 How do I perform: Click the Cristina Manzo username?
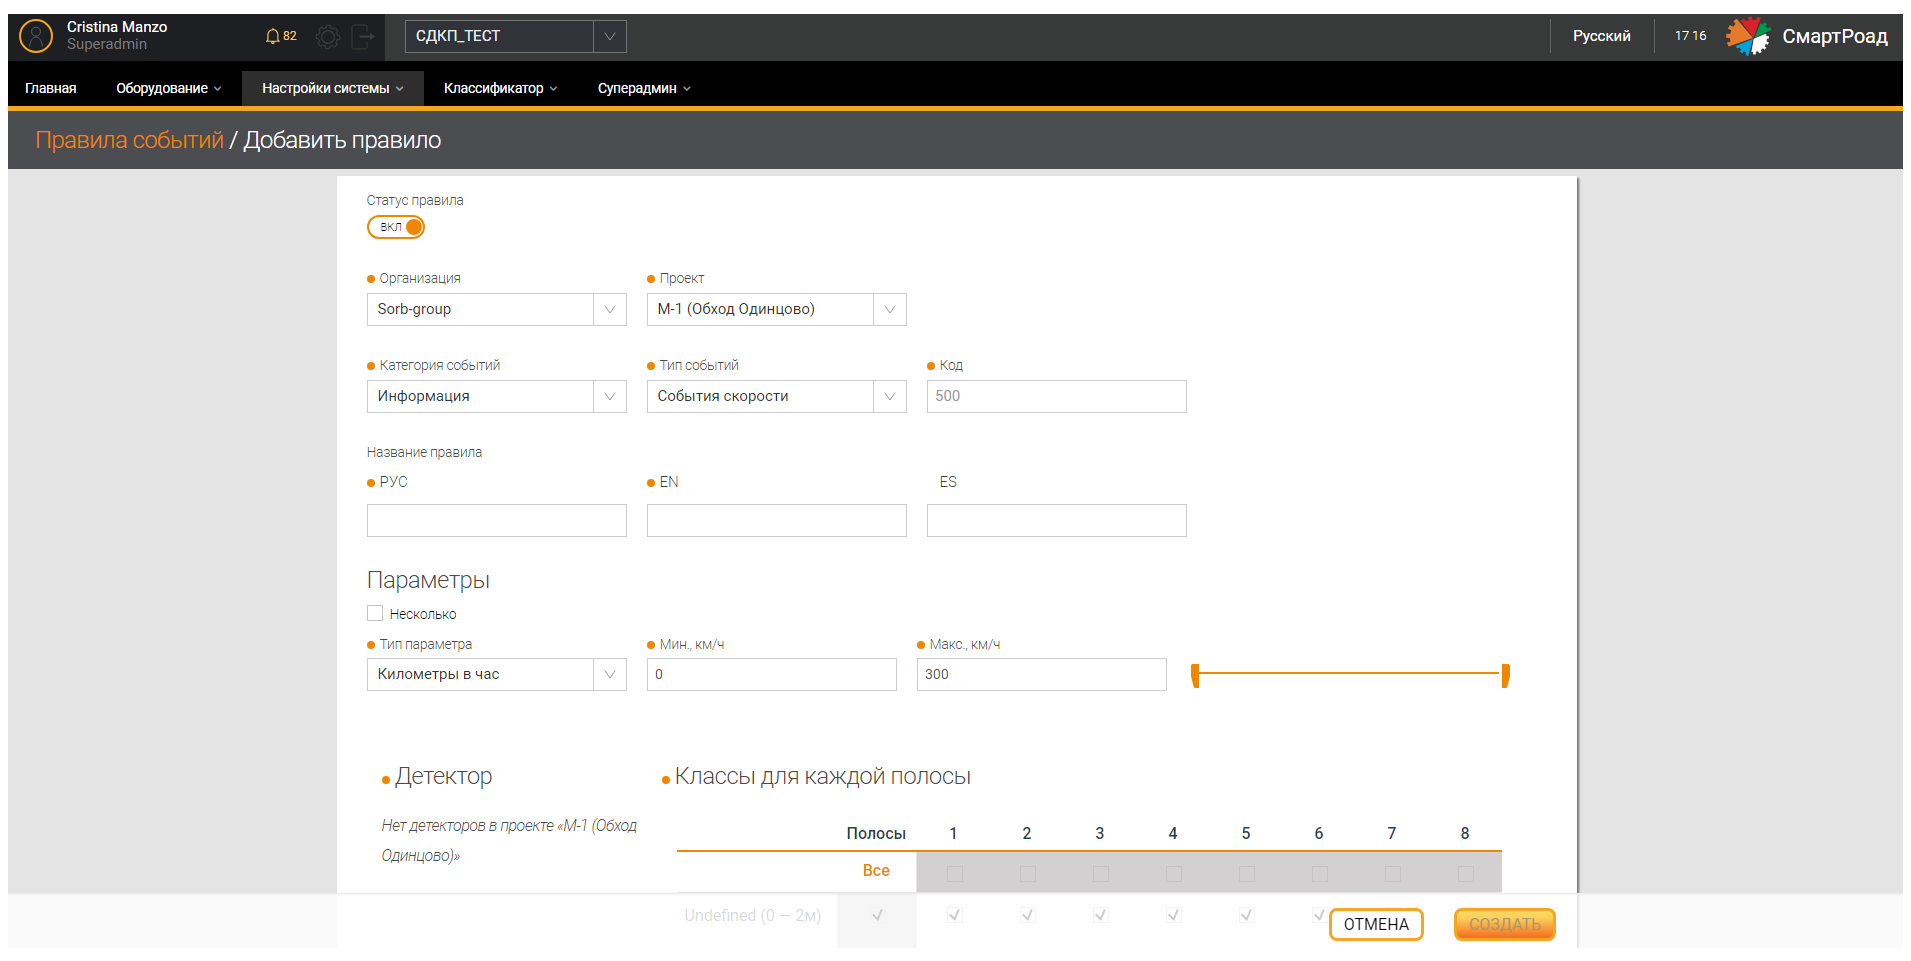(x=117, y=27)
